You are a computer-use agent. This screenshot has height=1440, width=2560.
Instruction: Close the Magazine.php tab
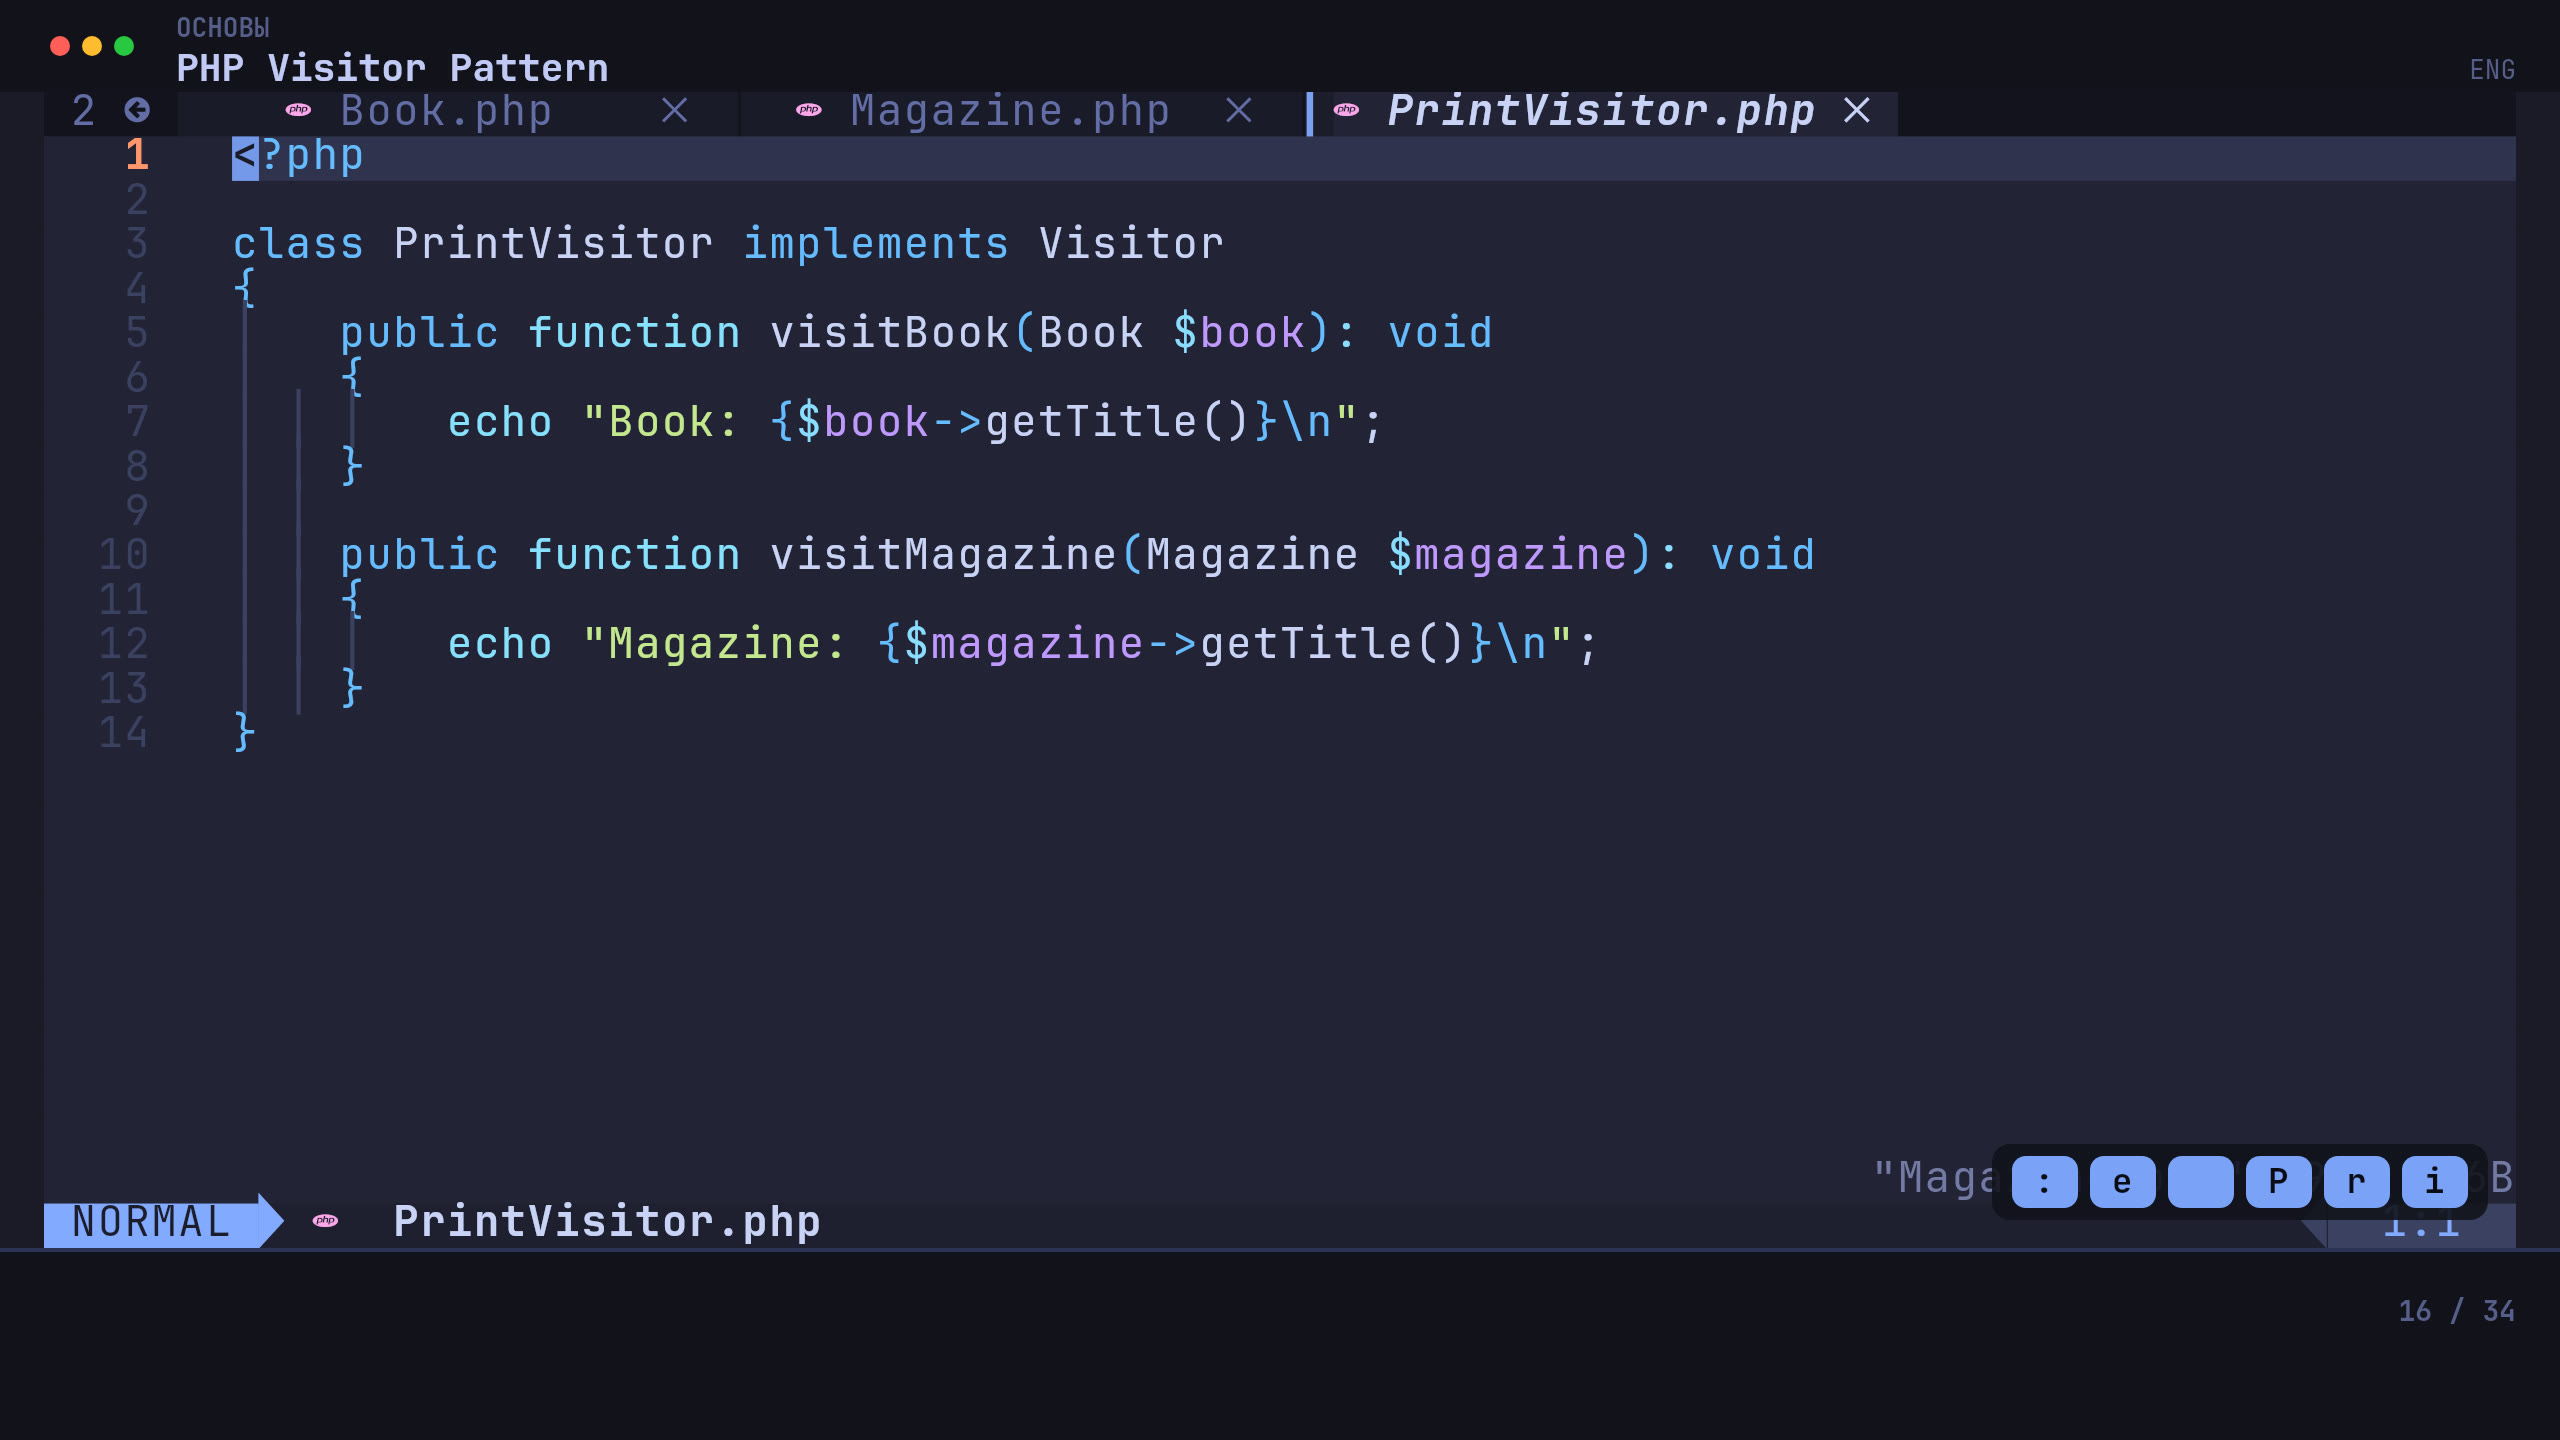[1239, 110]
